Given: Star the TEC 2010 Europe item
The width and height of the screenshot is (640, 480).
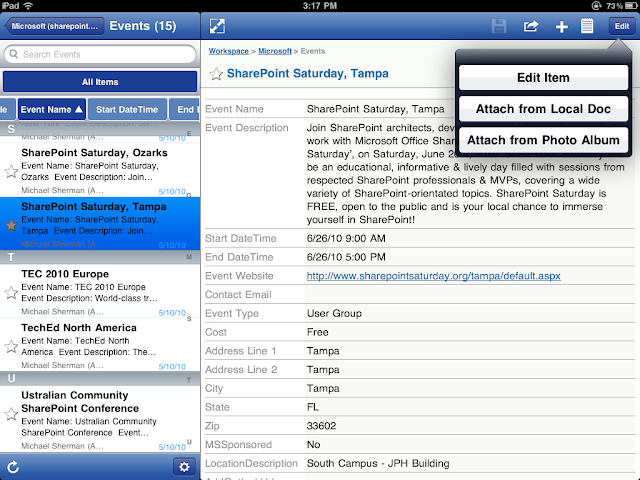Looking at the screenshot, I should tap(11, 292).
